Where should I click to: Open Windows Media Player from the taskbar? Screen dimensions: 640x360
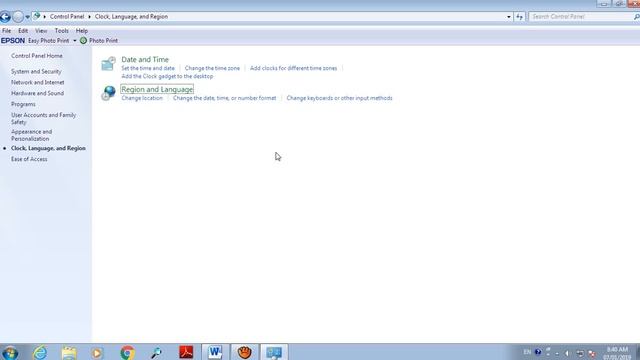coord(97,353)
